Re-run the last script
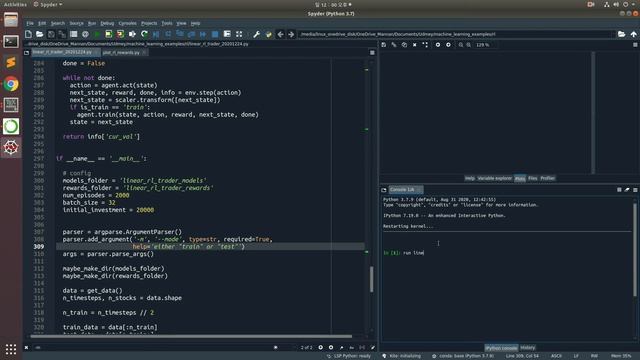Image resolution: width=640 pixels, height=360 pixels. 144,34
